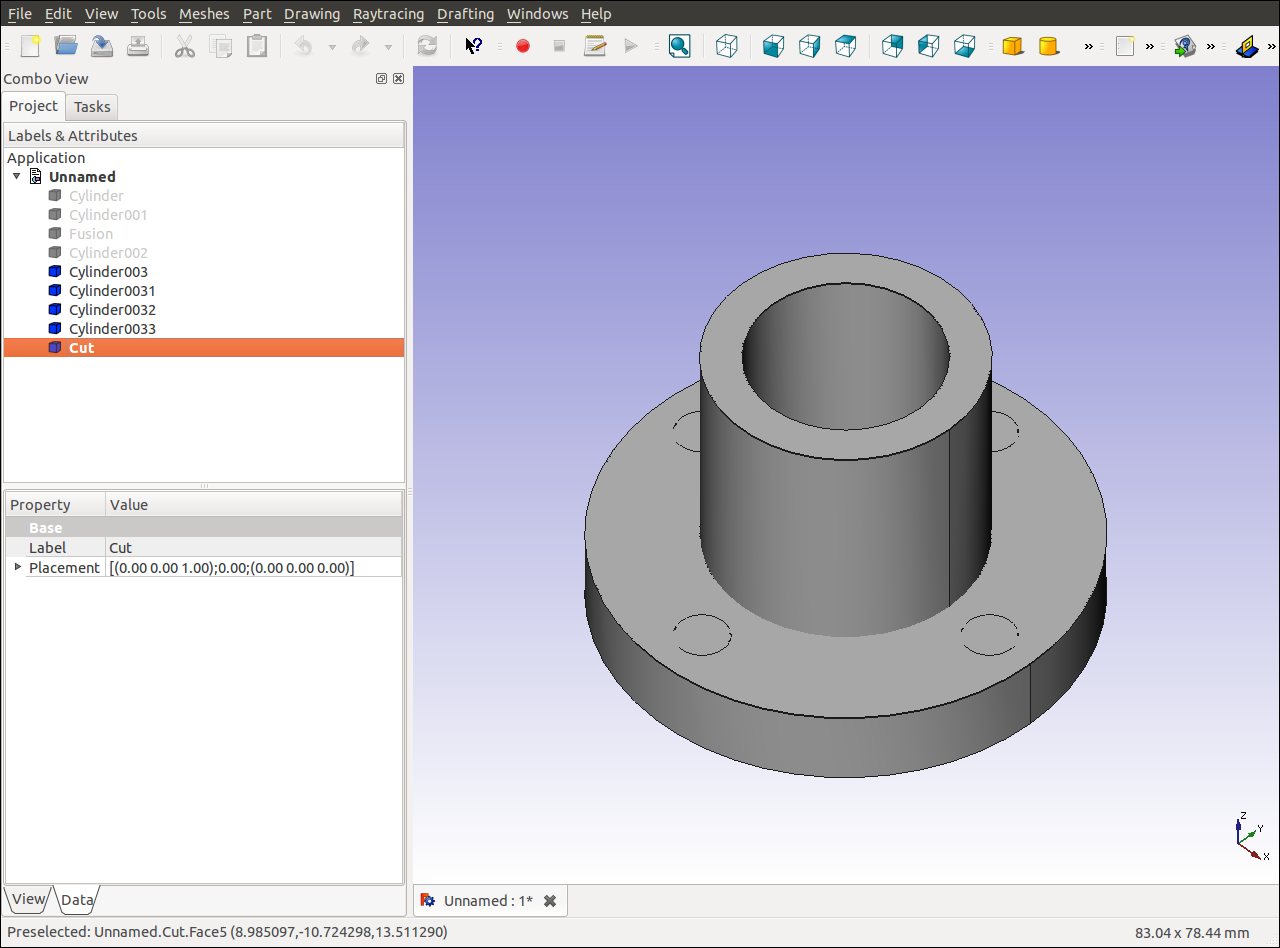Viewport: 1280px width, 948px height.
Task: Switch to Front view cube icon
Action: [x=773, y=46]
